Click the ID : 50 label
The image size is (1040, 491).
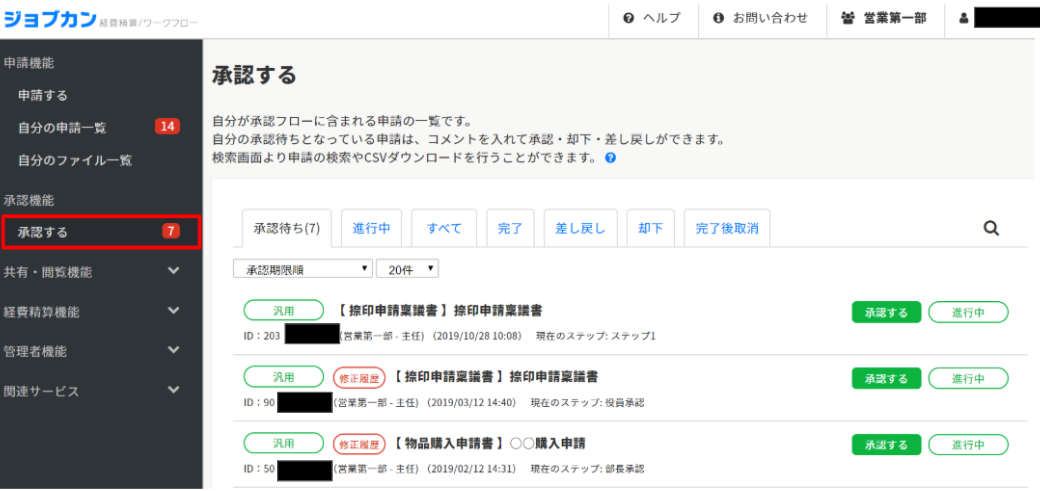tap(259, 468)
